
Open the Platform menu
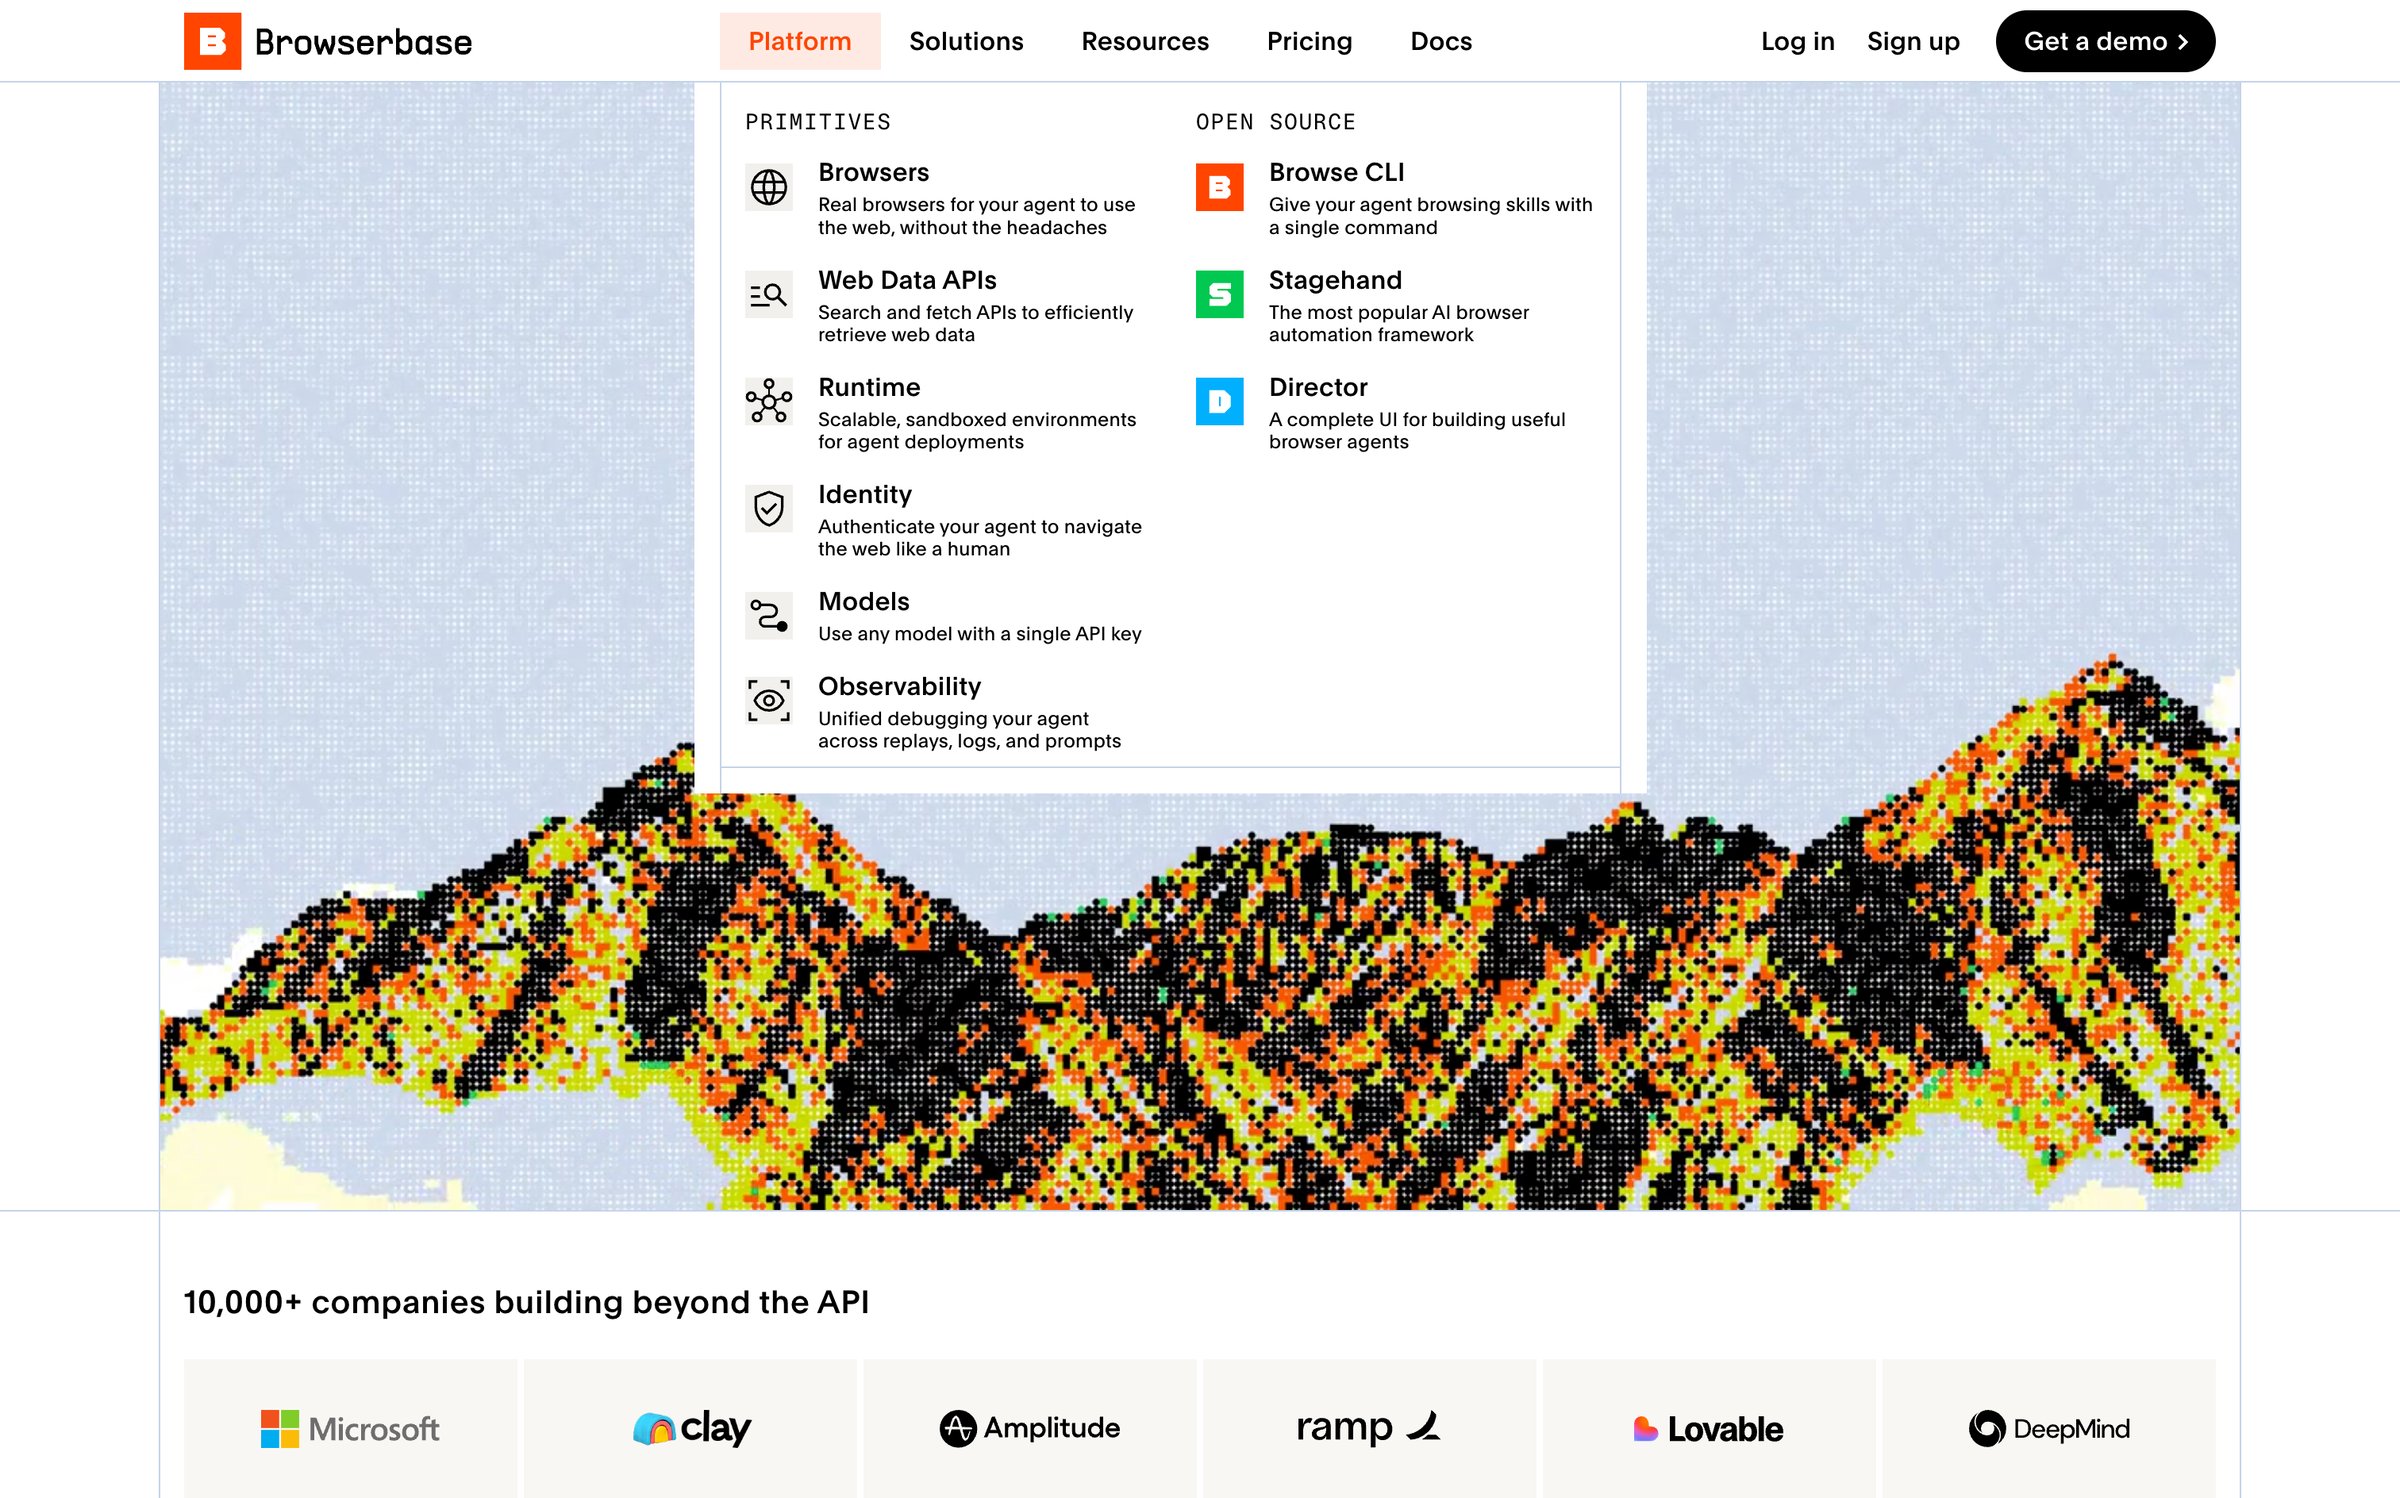(800, 41)
